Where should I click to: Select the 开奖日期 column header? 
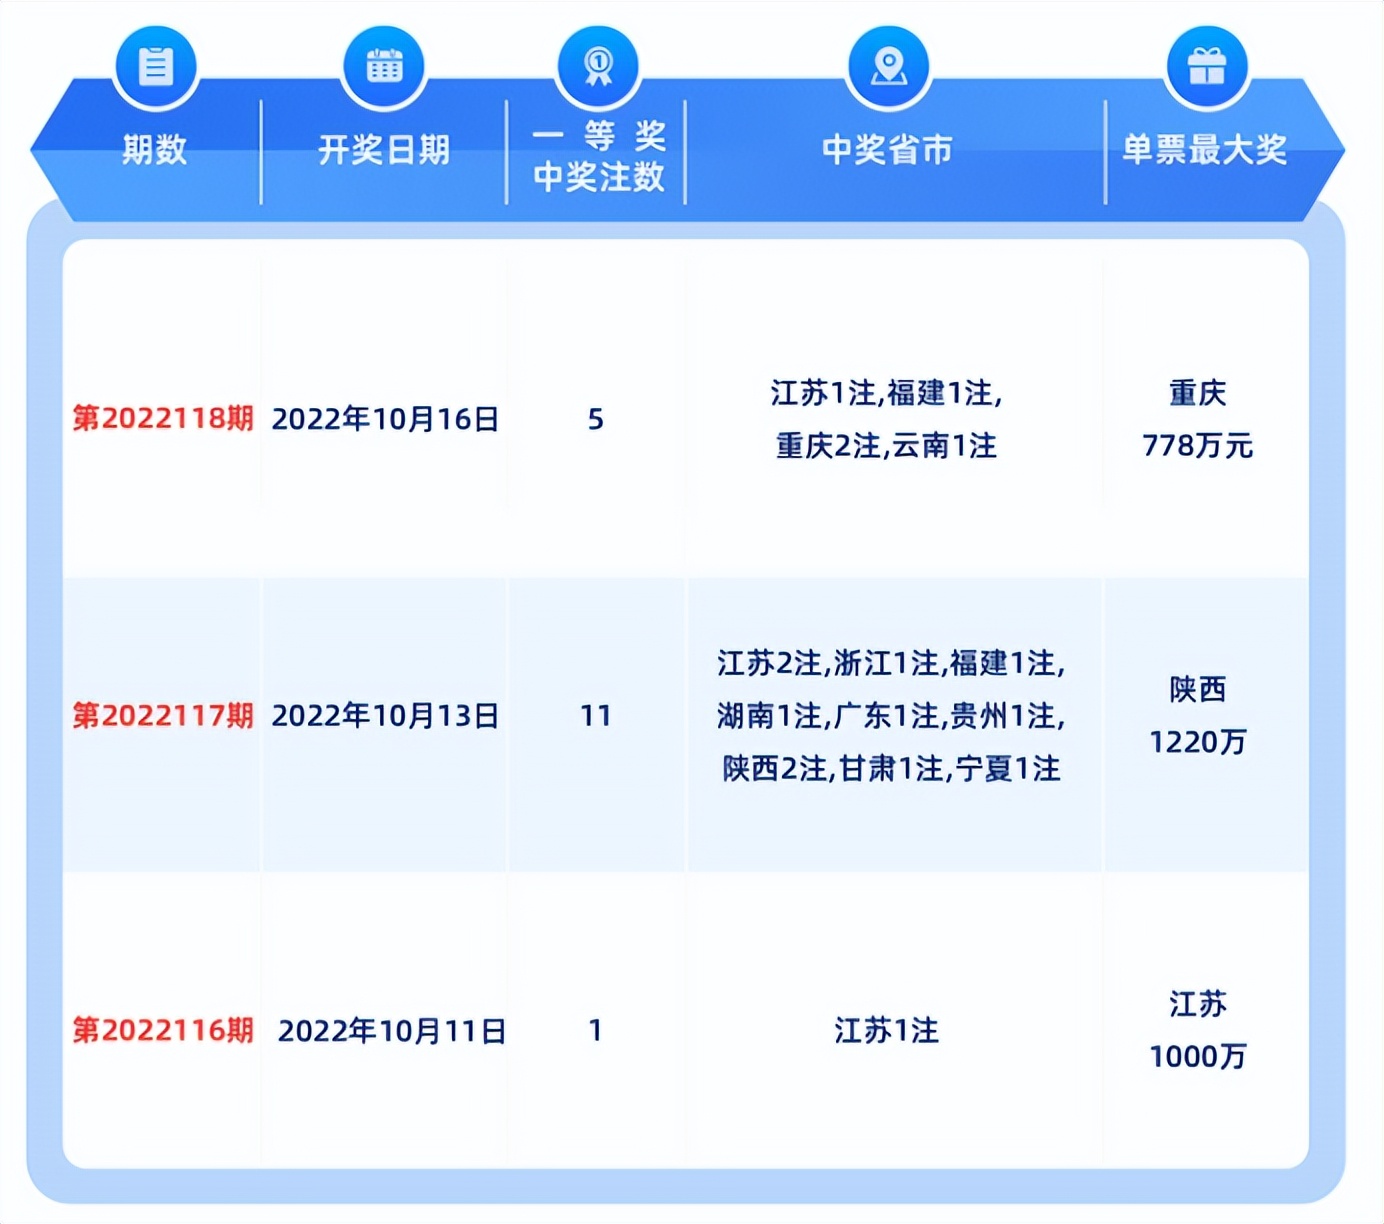pos(385,150)
